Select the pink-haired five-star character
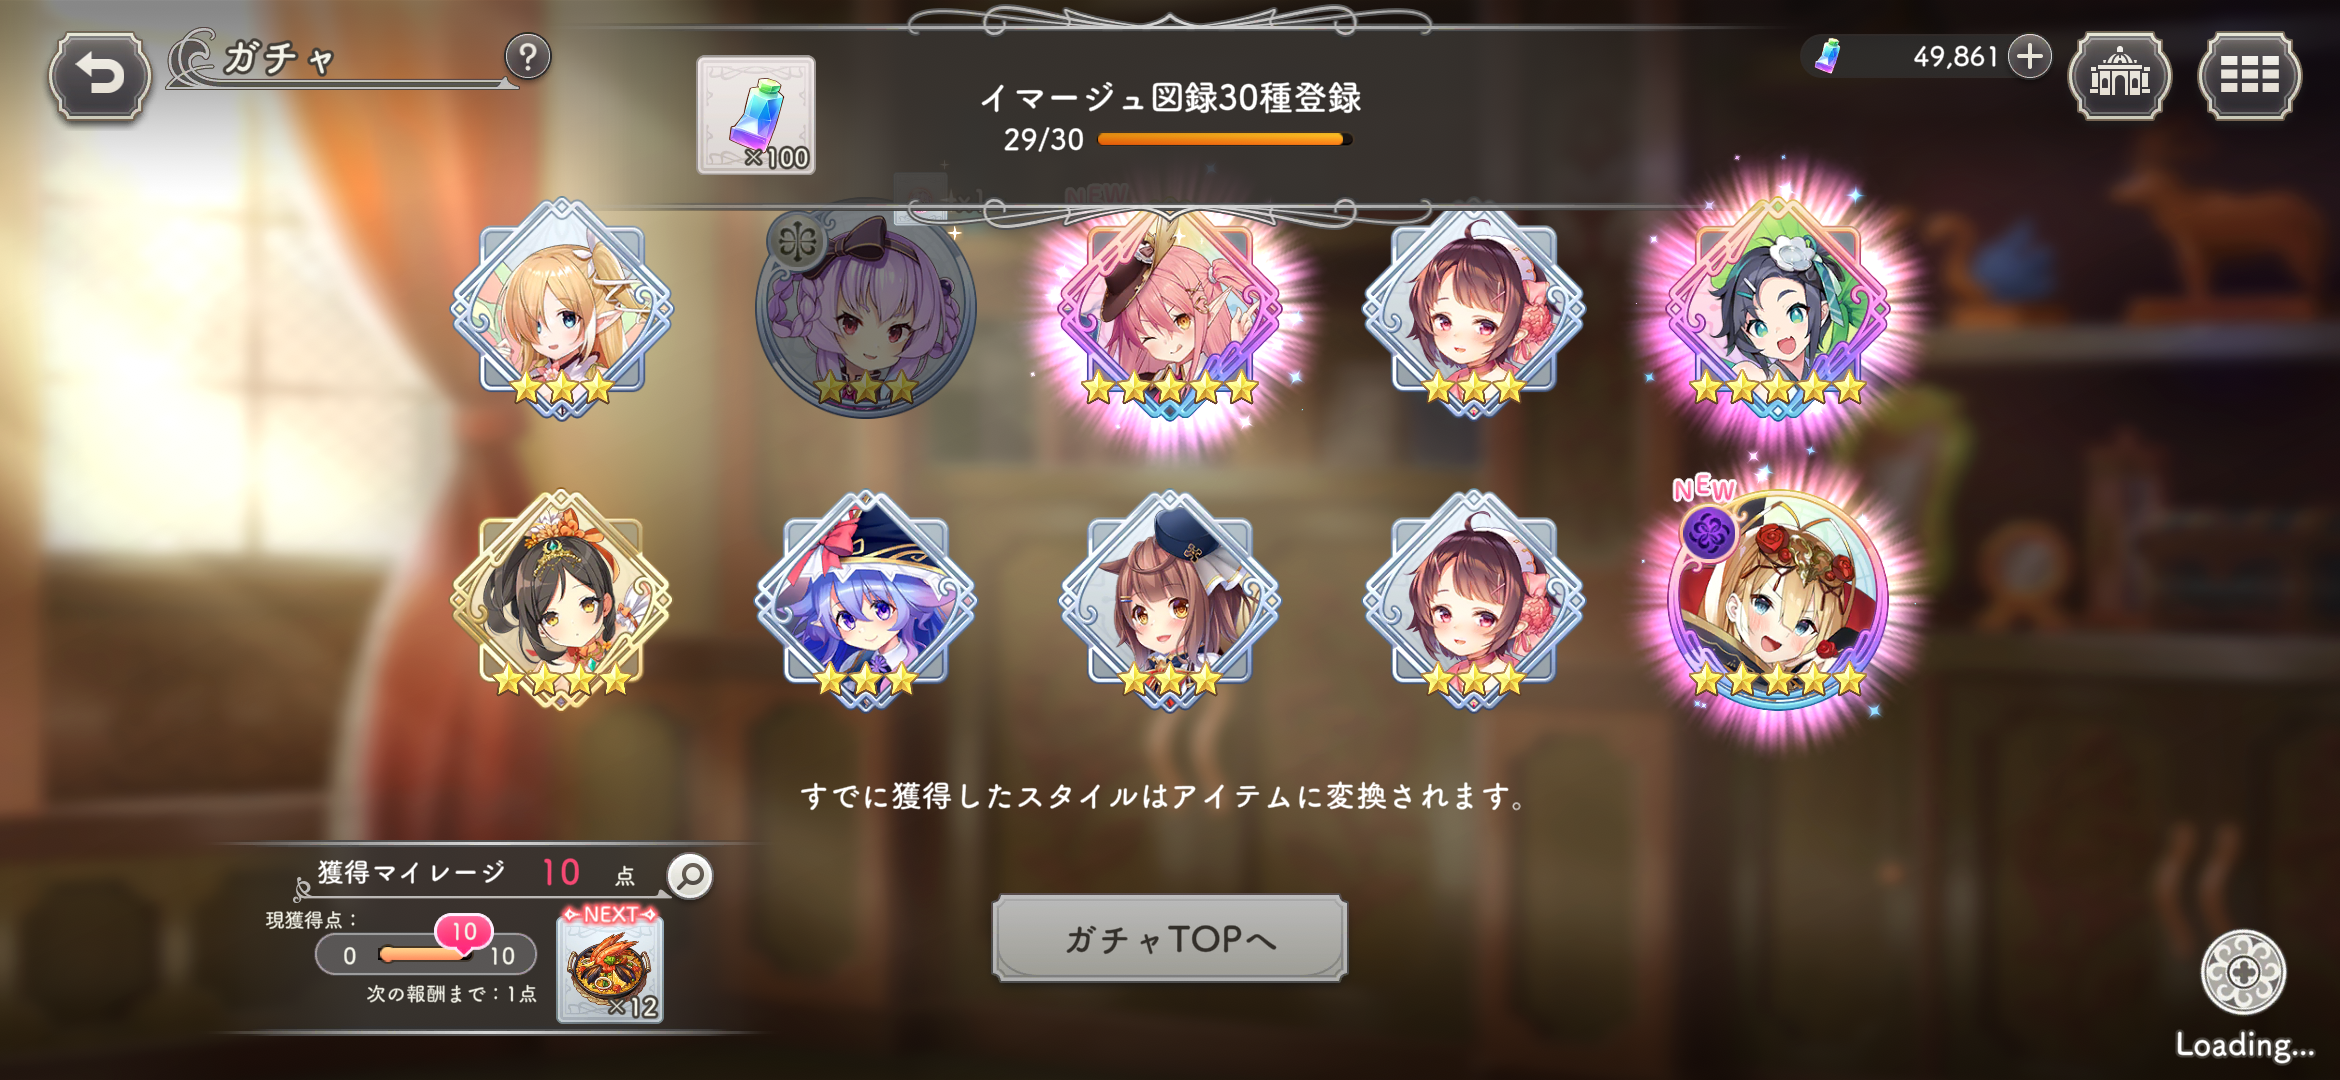 1169,312
